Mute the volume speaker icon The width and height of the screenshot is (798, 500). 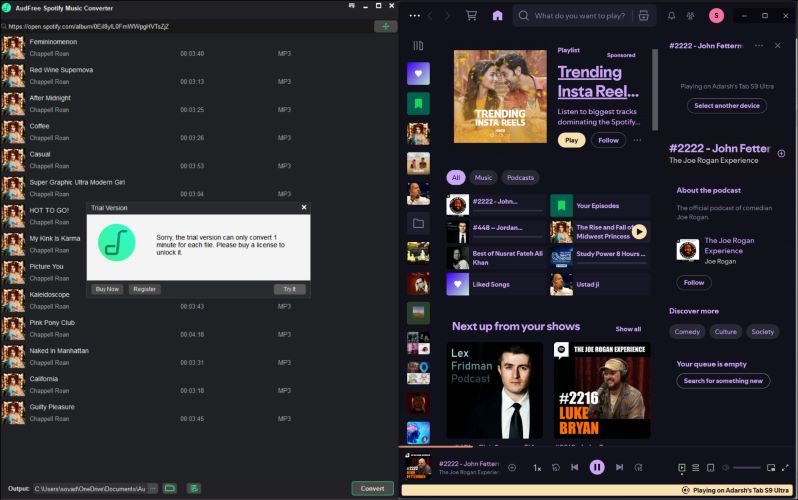[726, 467]
